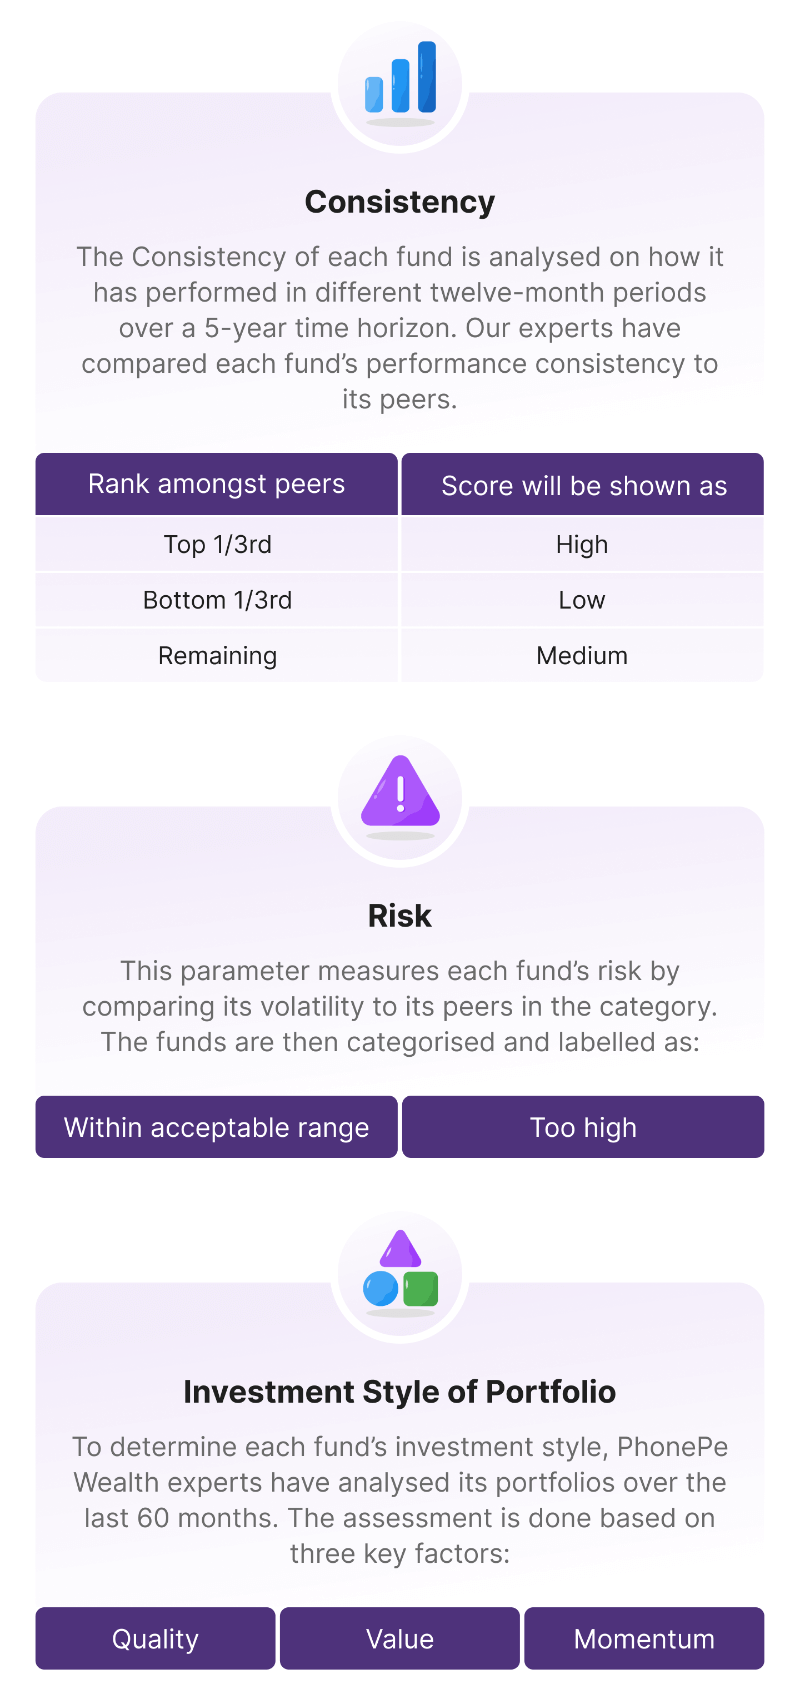Click the Investment Style of Portfolio heading
800x1697 pixels.
pos(400,1392)
